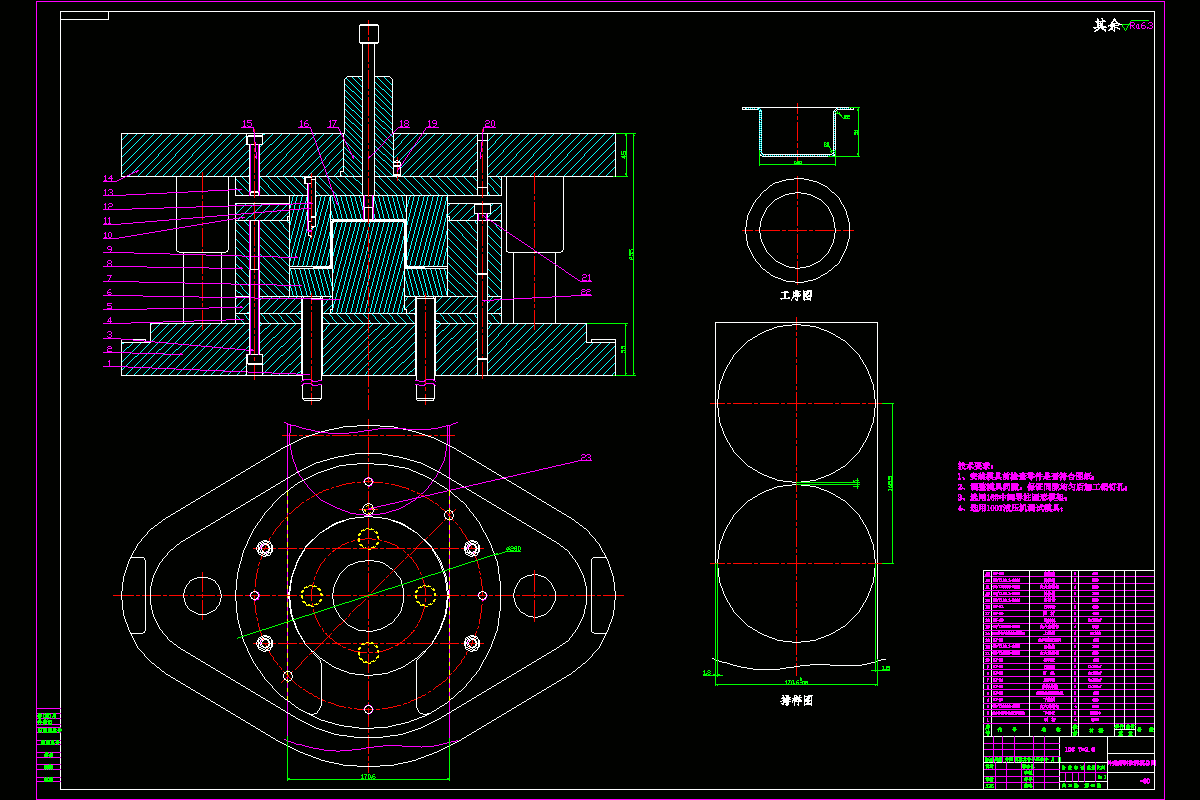1200x800 pixels.
Task: Click the 排样图 drawing label
Action: [796, 701]
